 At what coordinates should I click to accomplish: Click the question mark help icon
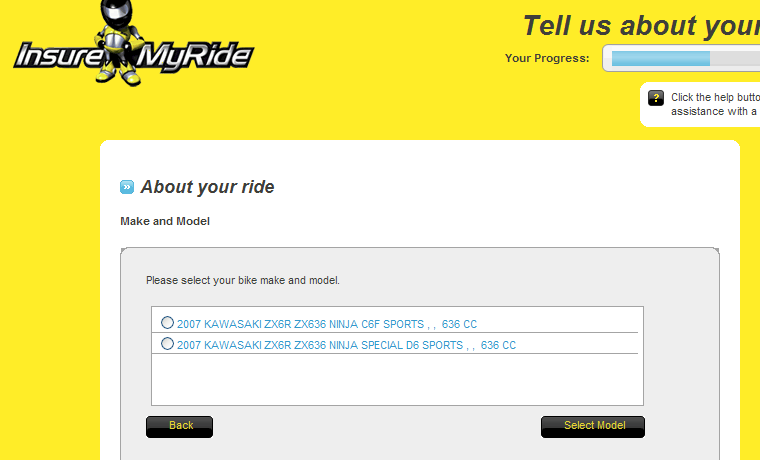[656, 98]
